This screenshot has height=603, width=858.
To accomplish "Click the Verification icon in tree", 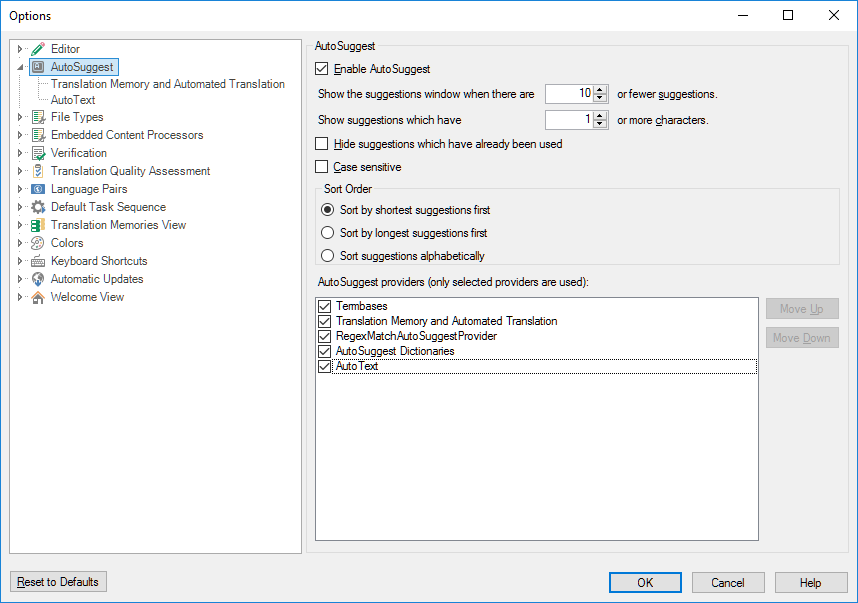I will coord(38,153).
